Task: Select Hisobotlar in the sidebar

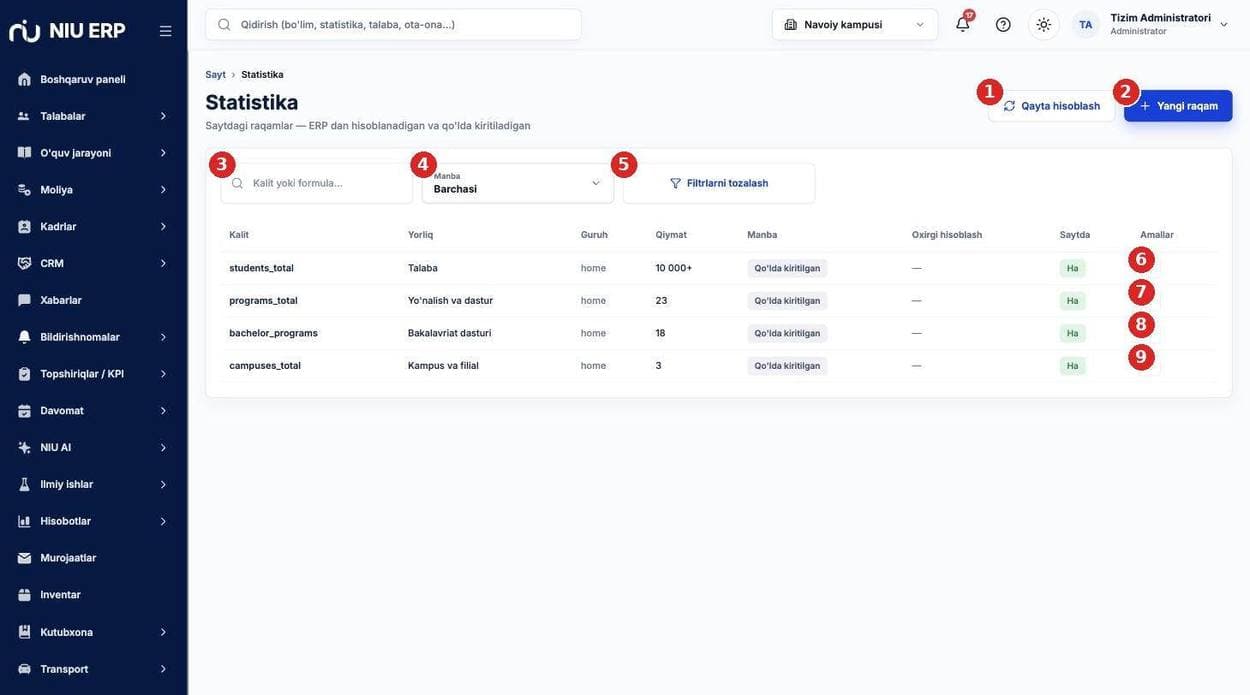Action: point(94,521)
